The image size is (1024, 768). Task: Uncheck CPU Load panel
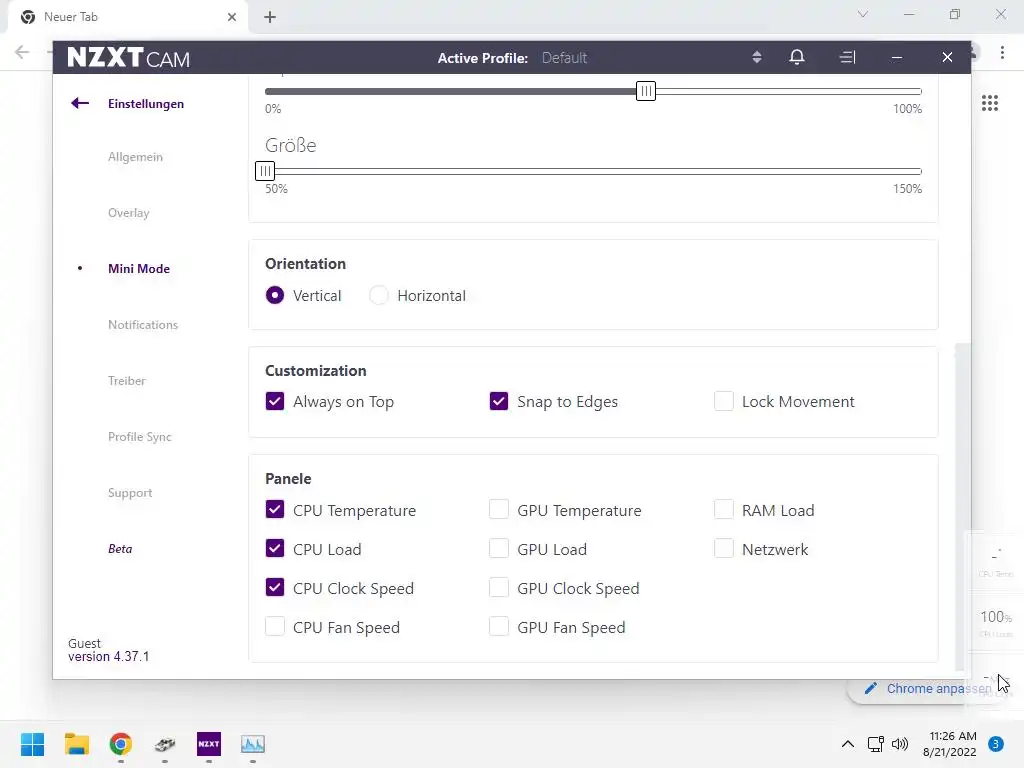pyautogui.click(x=275, y=549)
